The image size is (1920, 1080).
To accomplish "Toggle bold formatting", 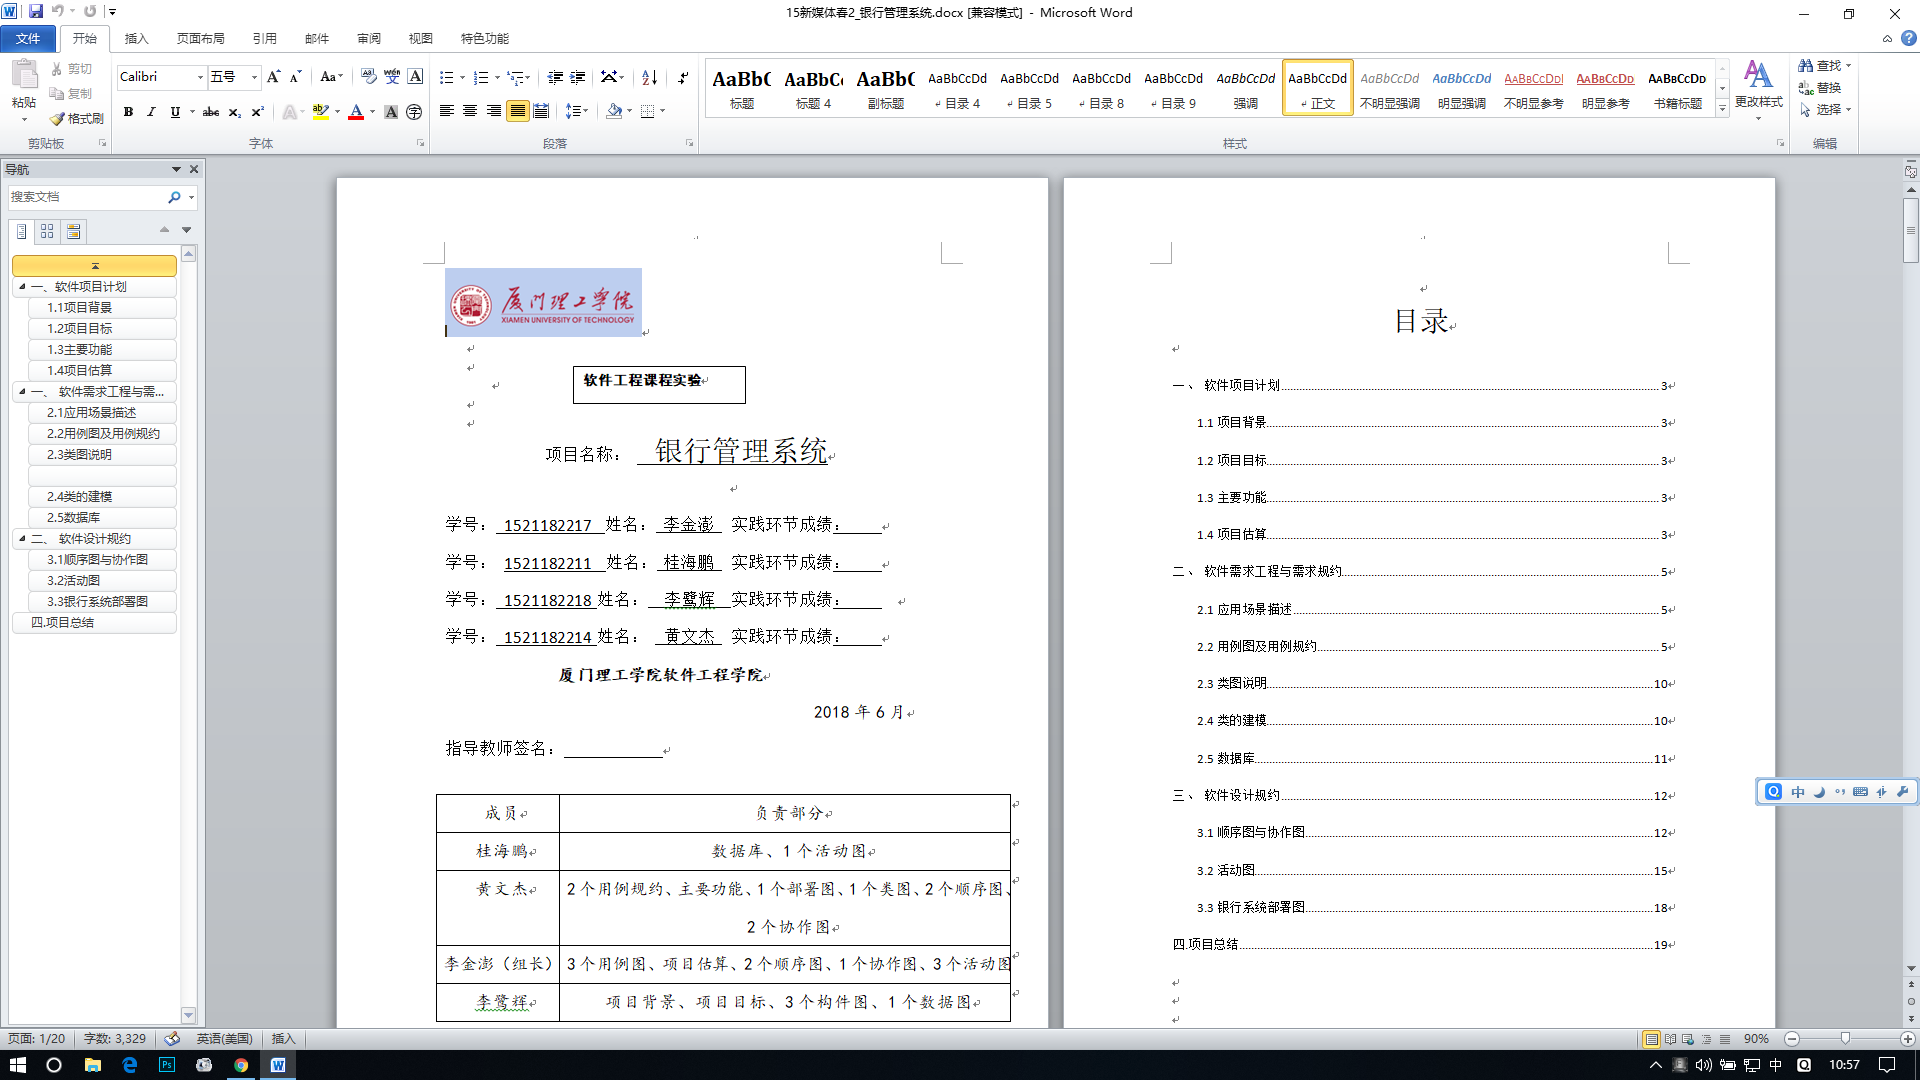I will 128,112.
